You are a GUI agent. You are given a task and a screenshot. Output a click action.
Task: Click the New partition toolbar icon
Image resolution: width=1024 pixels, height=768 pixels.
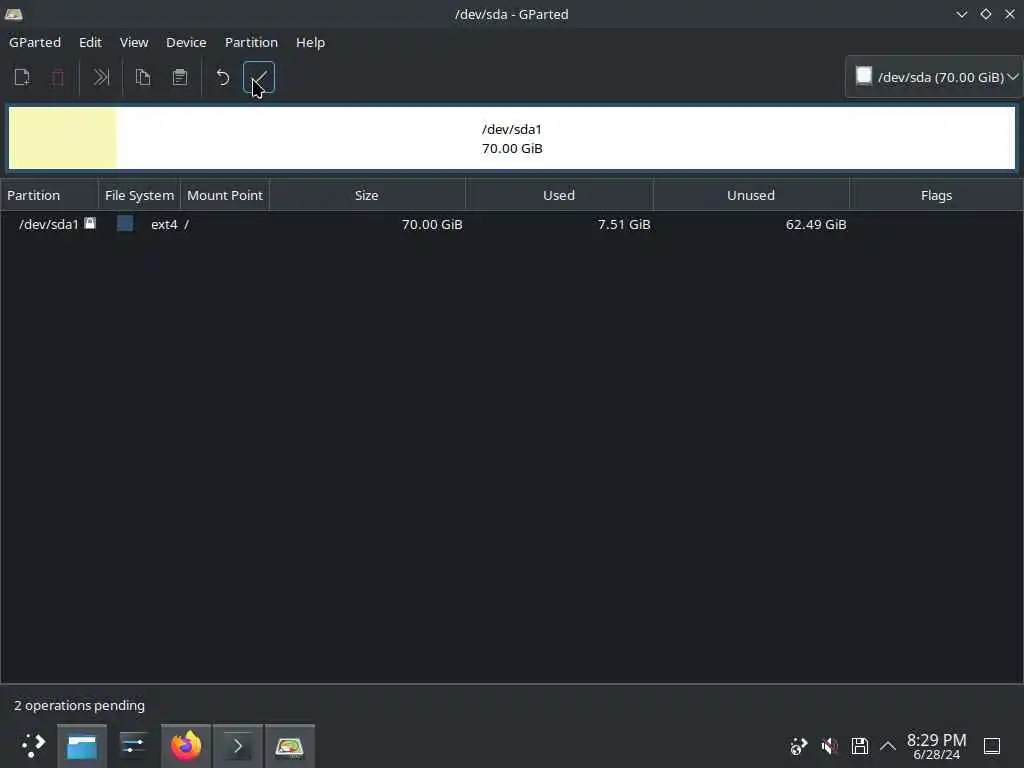[22, 77]
